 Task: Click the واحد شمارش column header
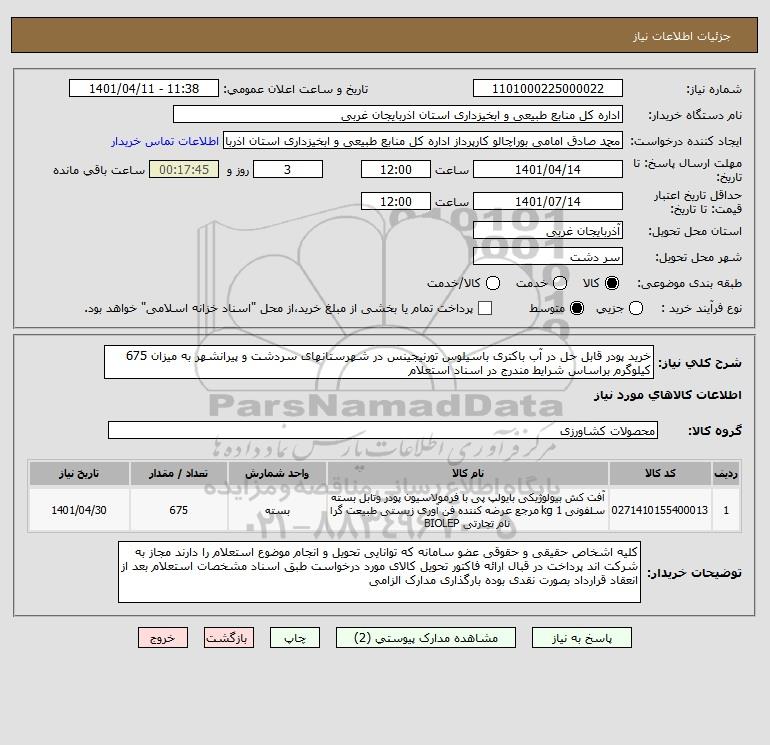click(277, 473)
